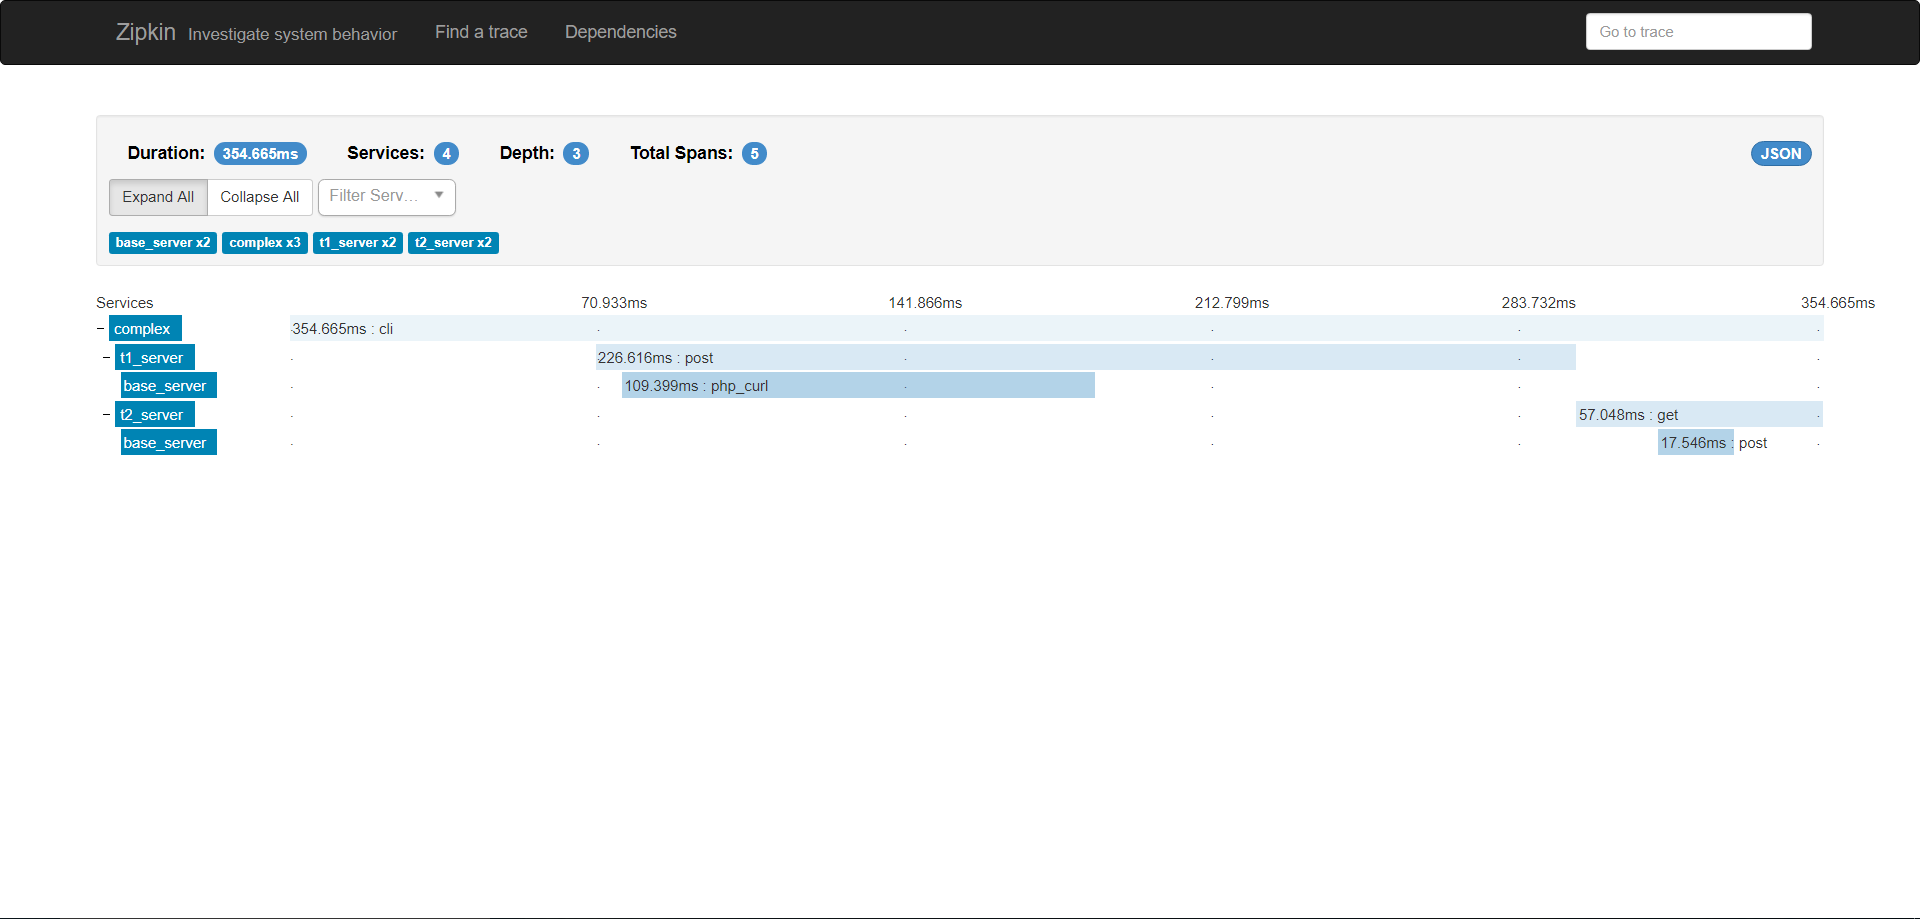Filter by t2_server x2 badge

[453, 243]
